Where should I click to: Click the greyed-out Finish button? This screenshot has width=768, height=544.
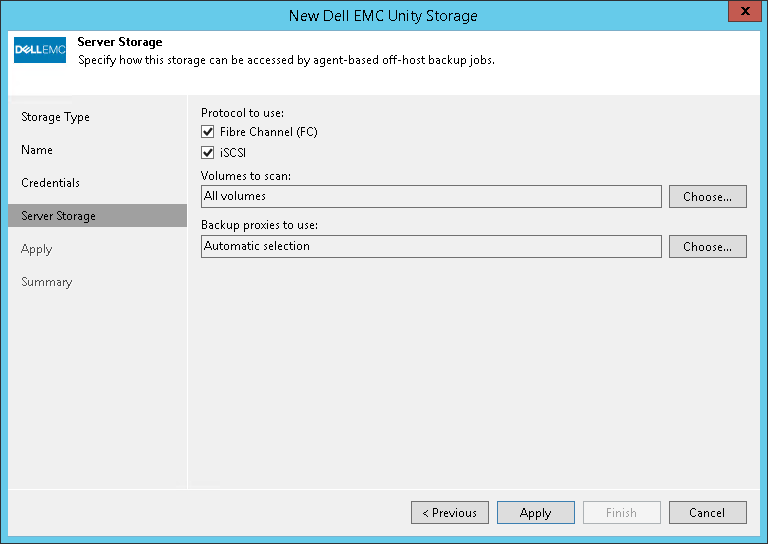(621, 513)
